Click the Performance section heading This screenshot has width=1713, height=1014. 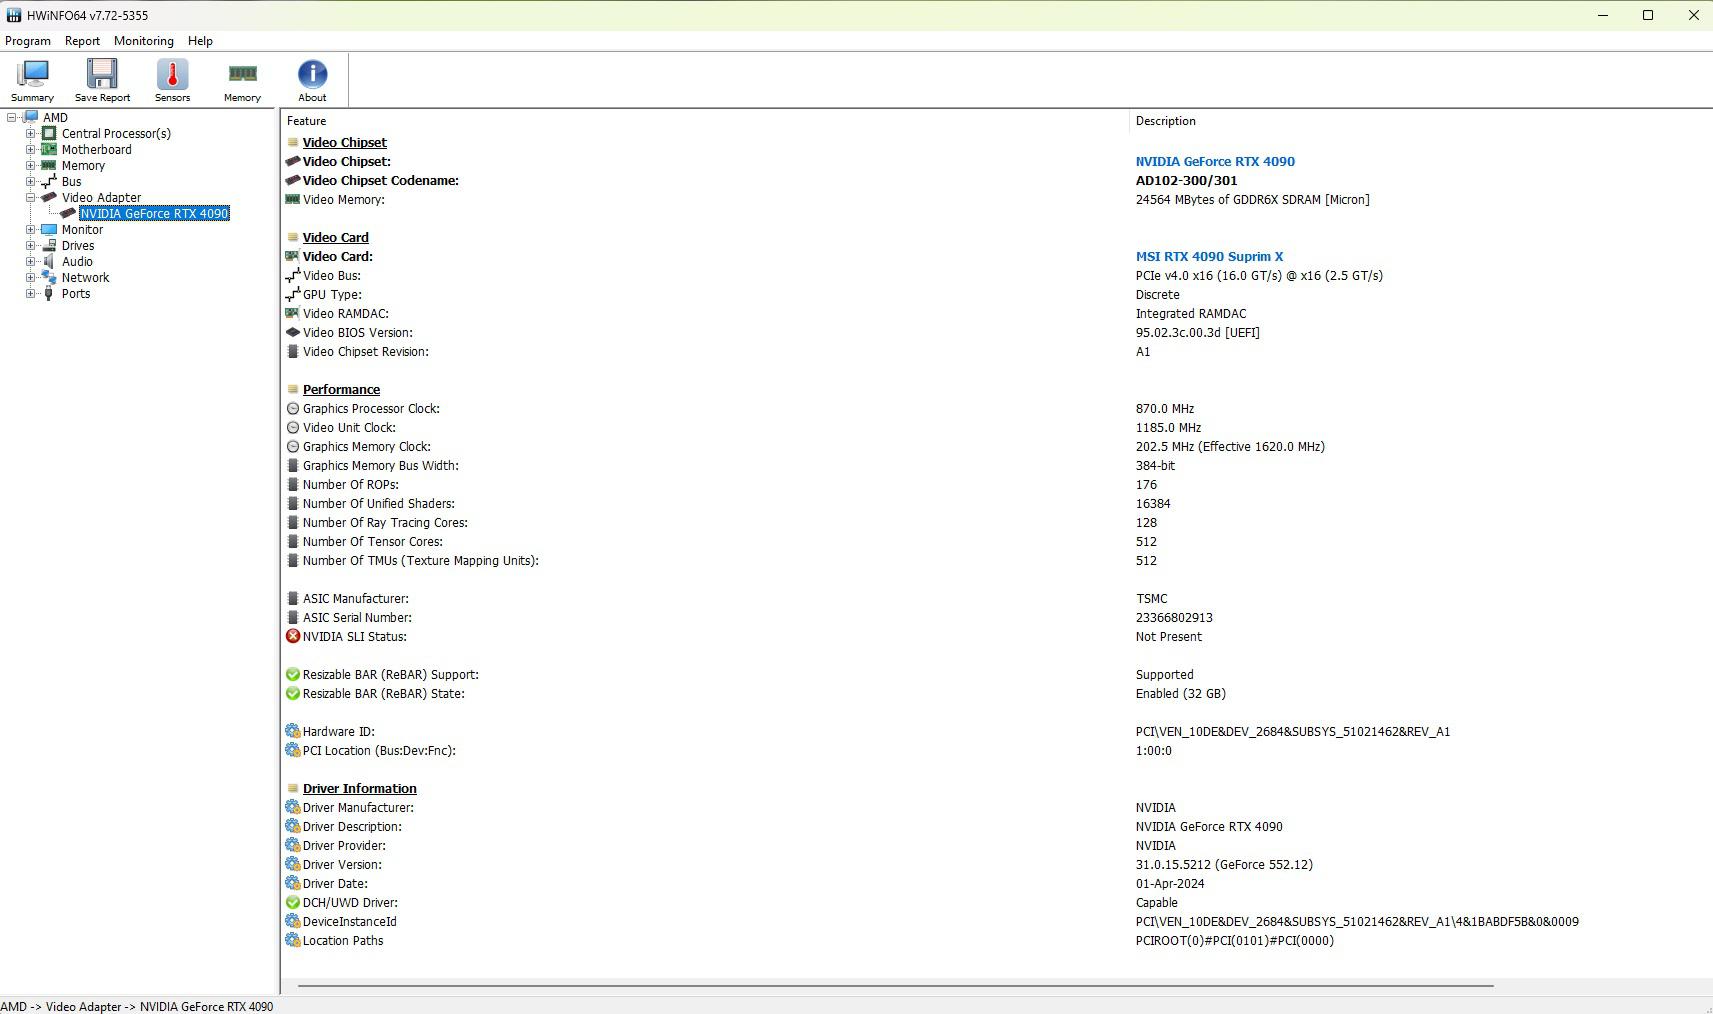pyautogui.click(x=341, y=389)
